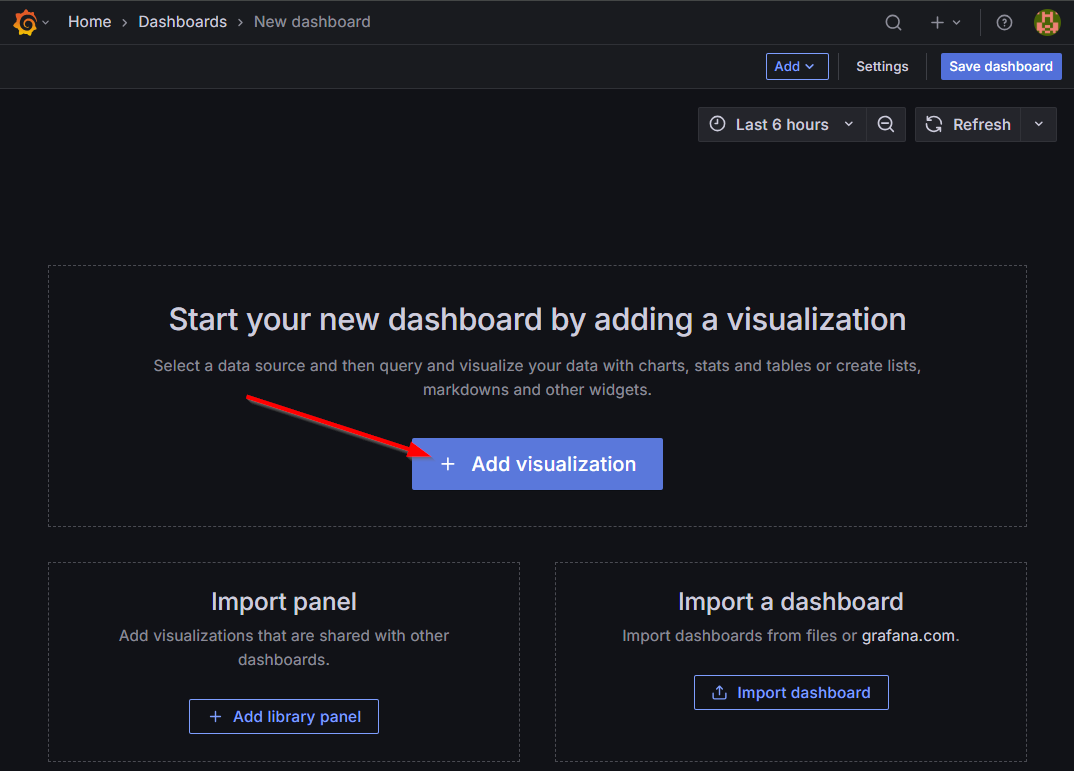Image resolution: width=1074 pixels, height=771 pixels.
Task: Select Home from the breadcrumb
Action: (90, 21)
